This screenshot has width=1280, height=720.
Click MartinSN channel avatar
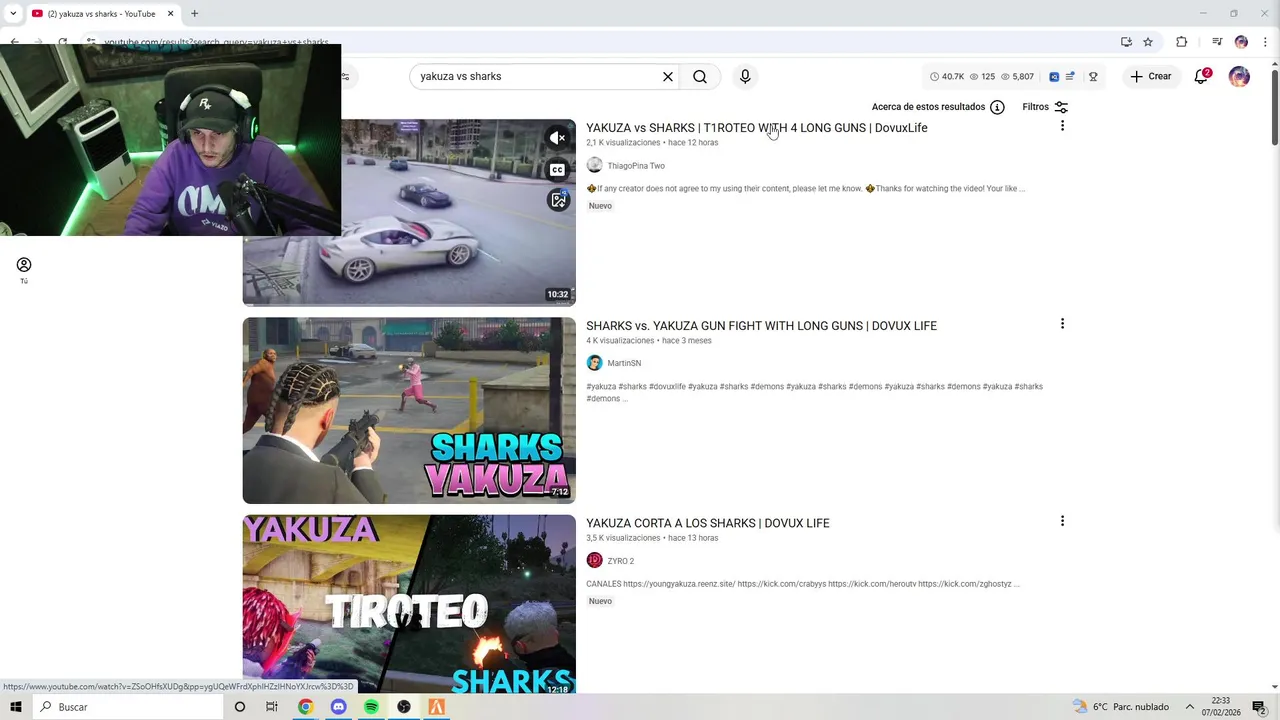coord(594,363)
